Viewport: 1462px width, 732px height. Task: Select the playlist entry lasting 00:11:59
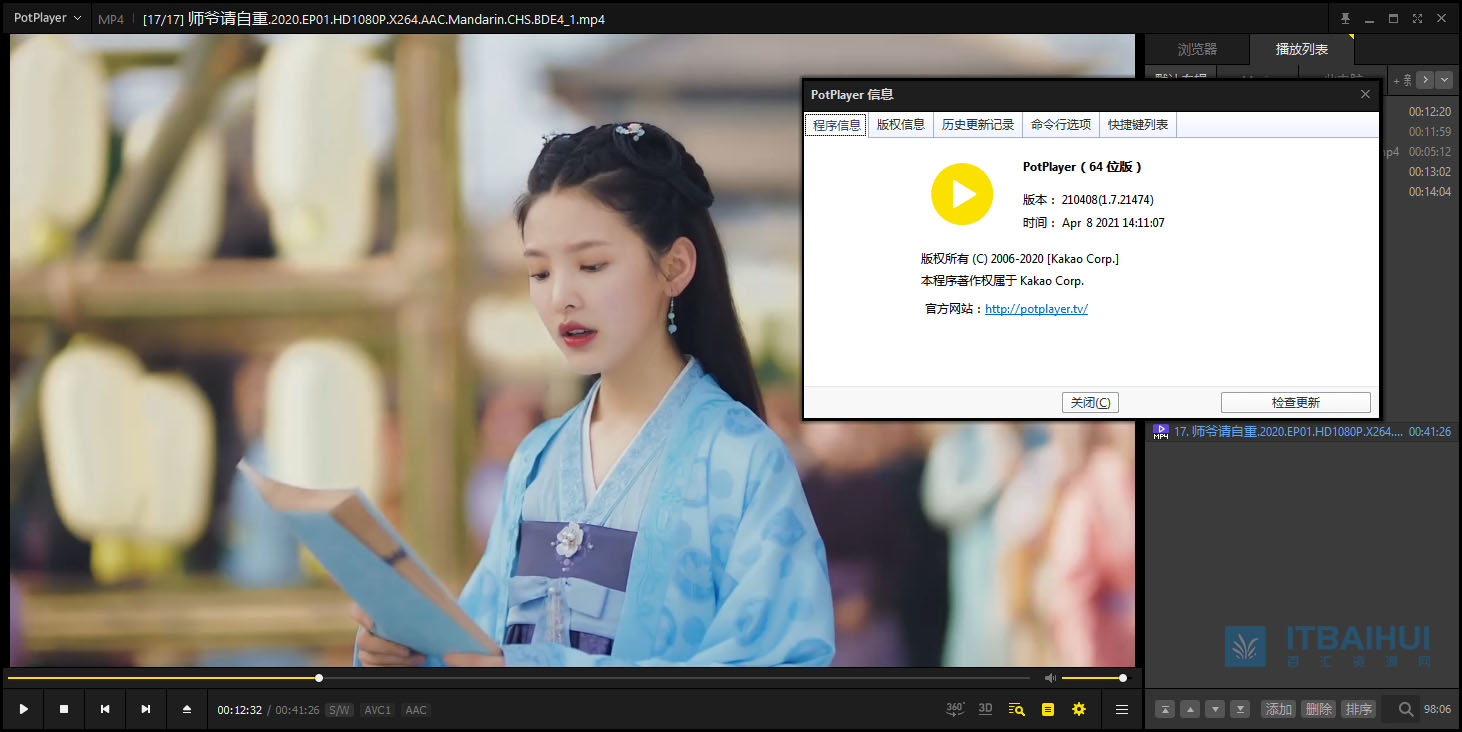tap(1430, 132)
